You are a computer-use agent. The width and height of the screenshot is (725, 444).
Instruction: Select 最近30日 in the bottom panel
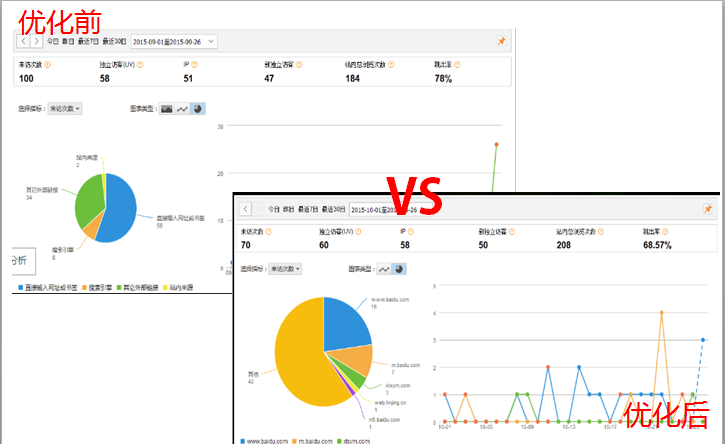[331, 210]
